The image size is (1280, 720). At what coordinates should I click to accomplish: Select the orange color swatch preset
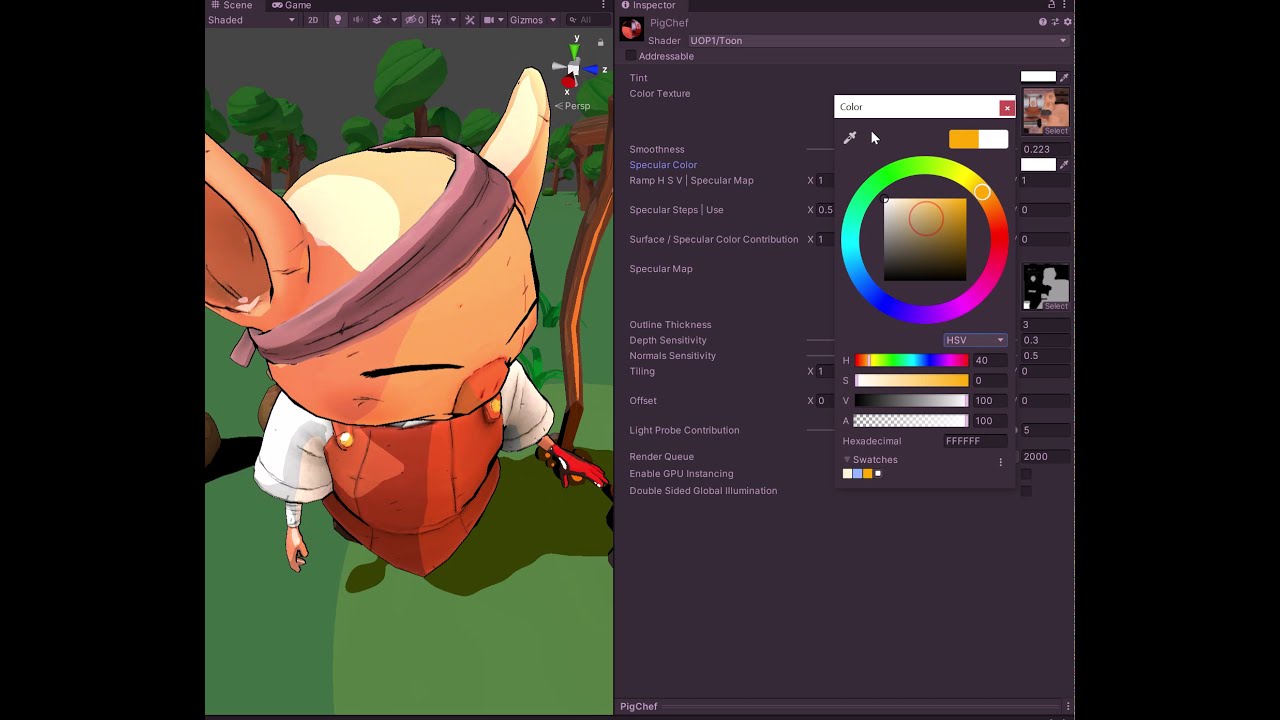867,474
